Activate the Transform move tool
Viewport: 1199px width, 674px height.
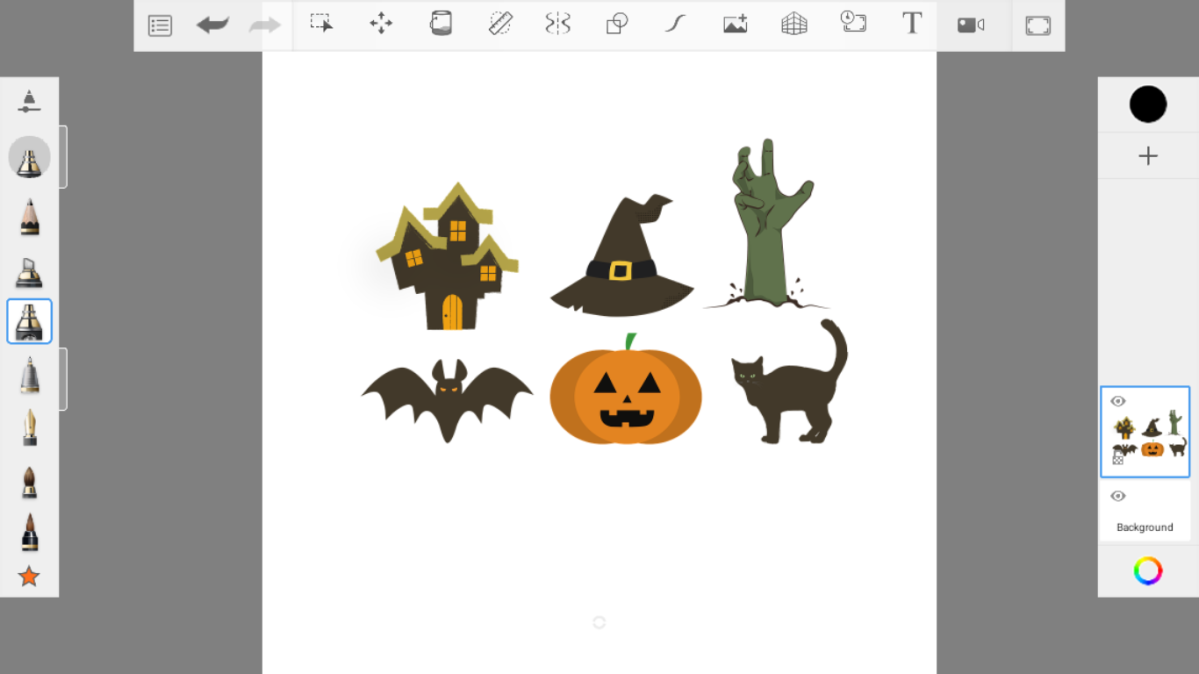tap(381, 24)
